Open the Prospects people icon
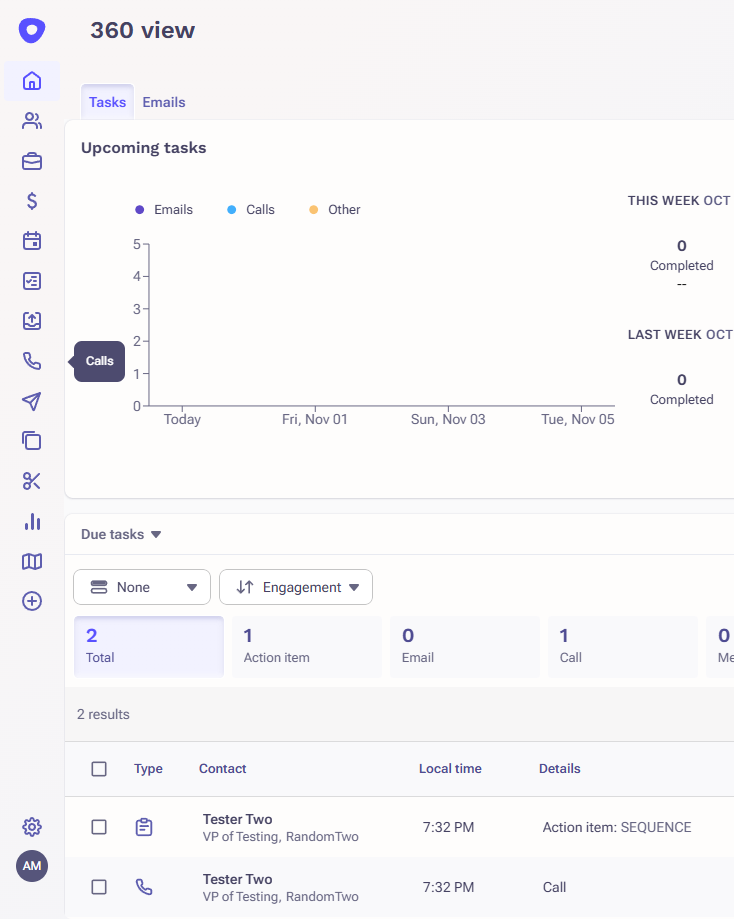Viewport: 734px width, 919px height. pyautogui.click(x=32, y=121)
